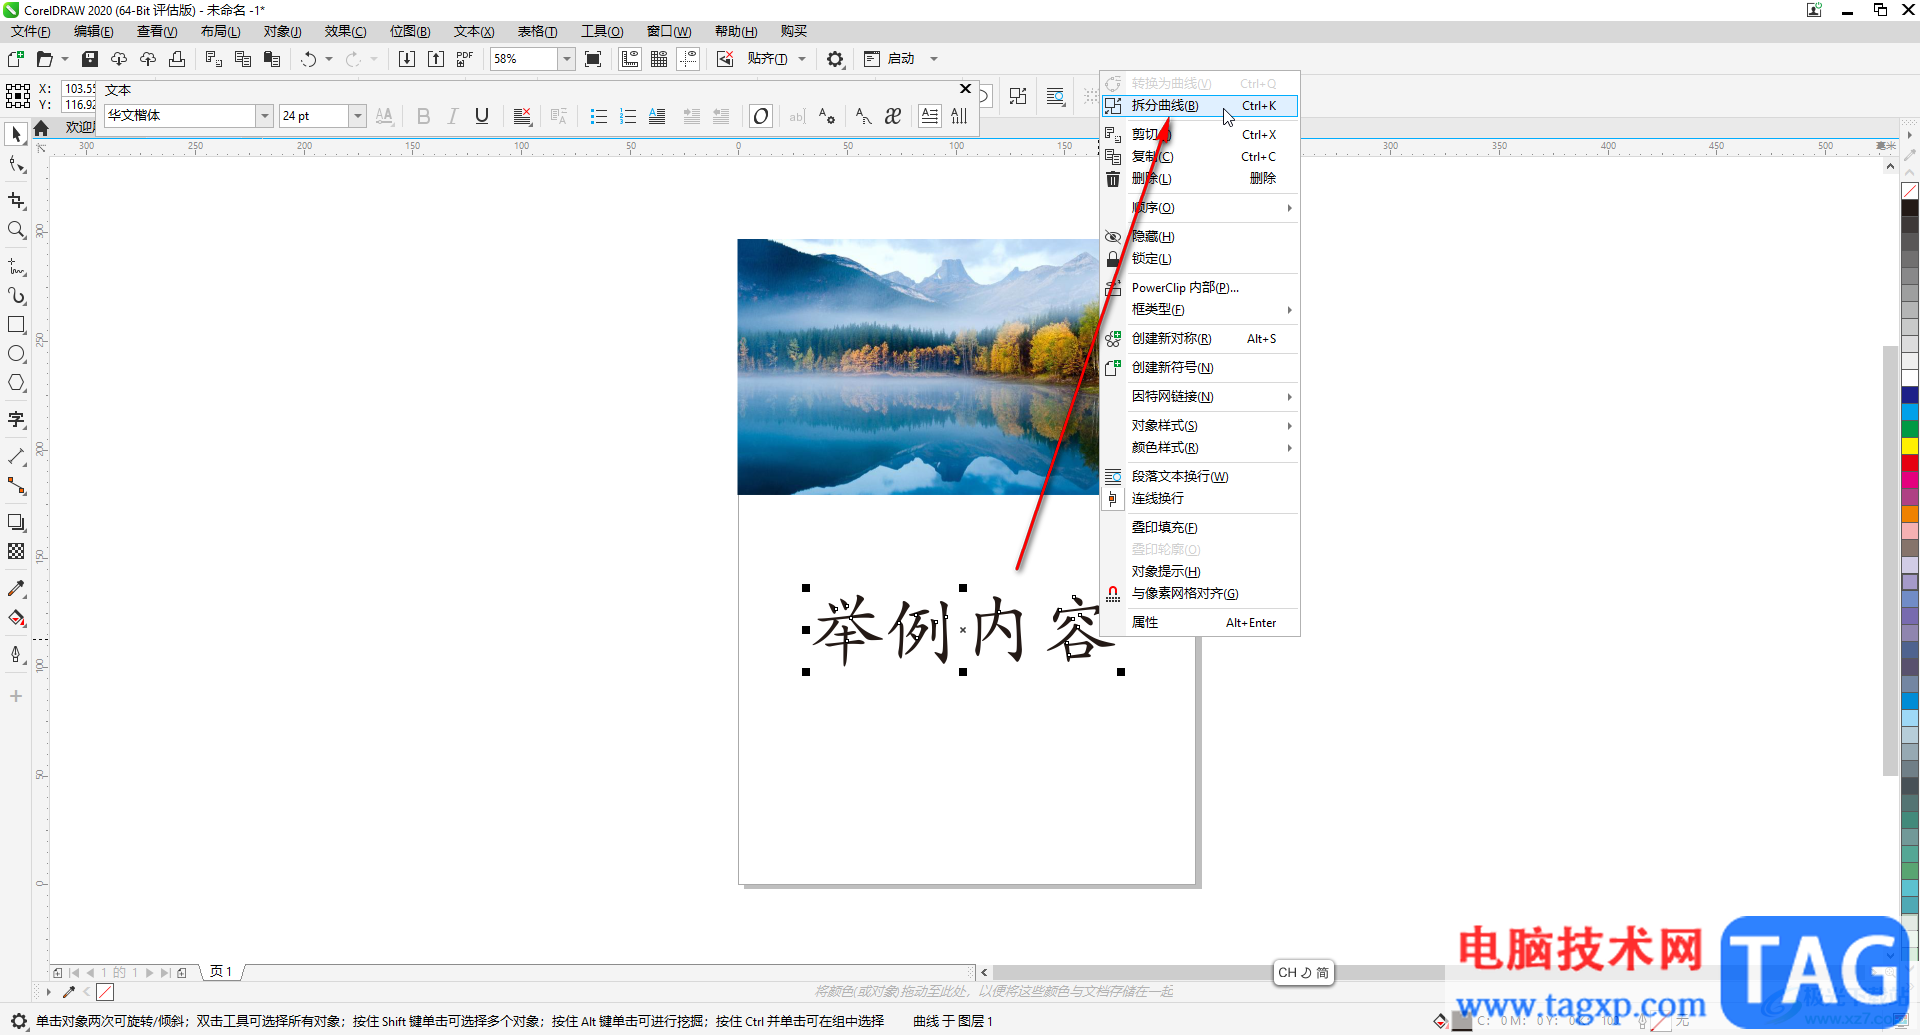Click the red color swatch in palette
1920x1035 pixels.
tap(1910, 463)
